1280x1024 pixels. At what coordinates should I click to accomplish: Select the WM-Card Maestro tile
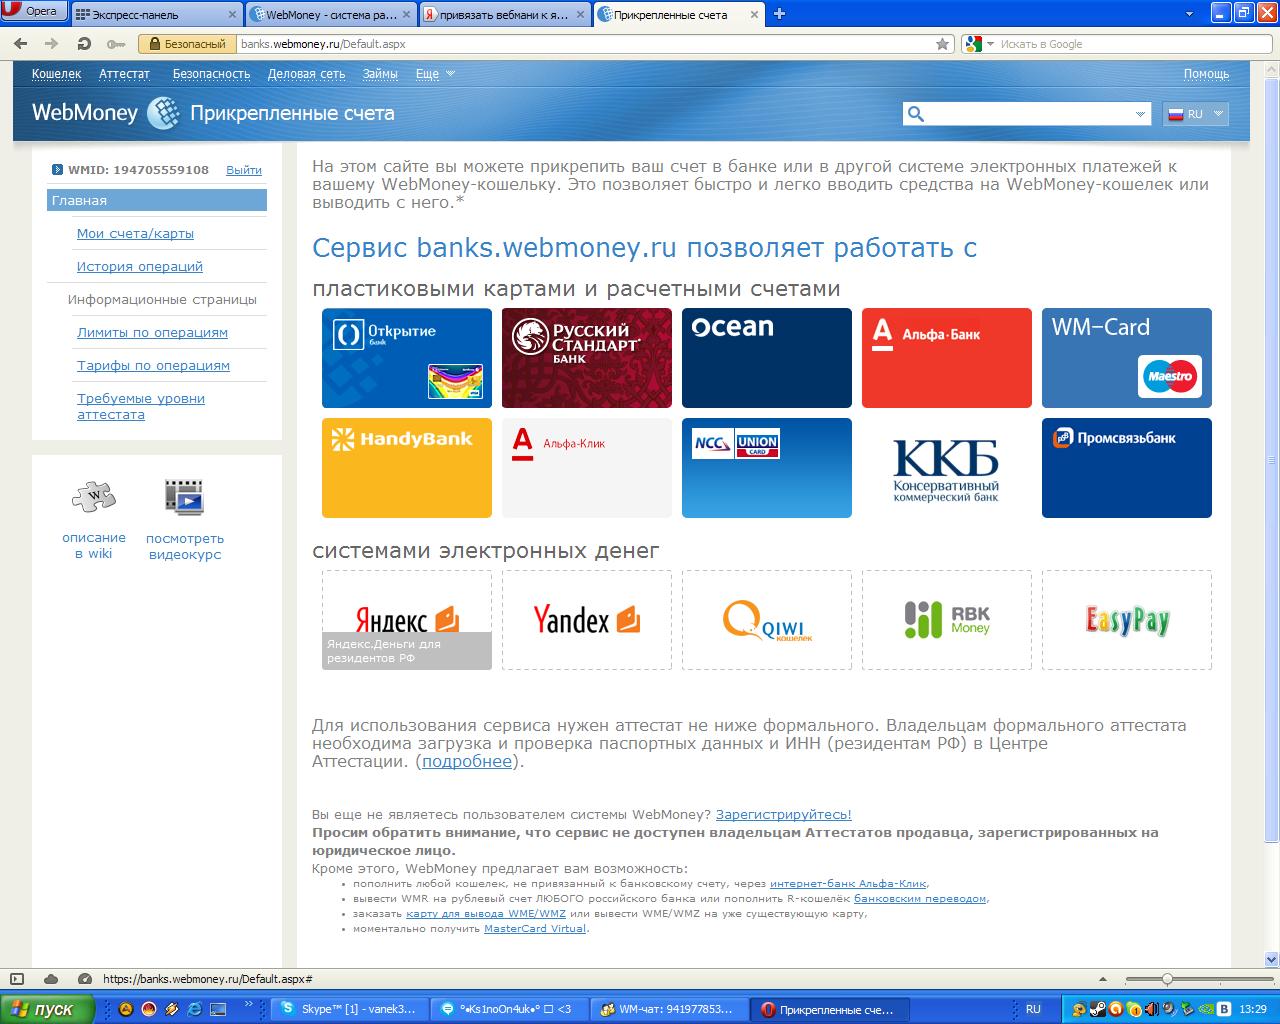(x=1127, y=358)
